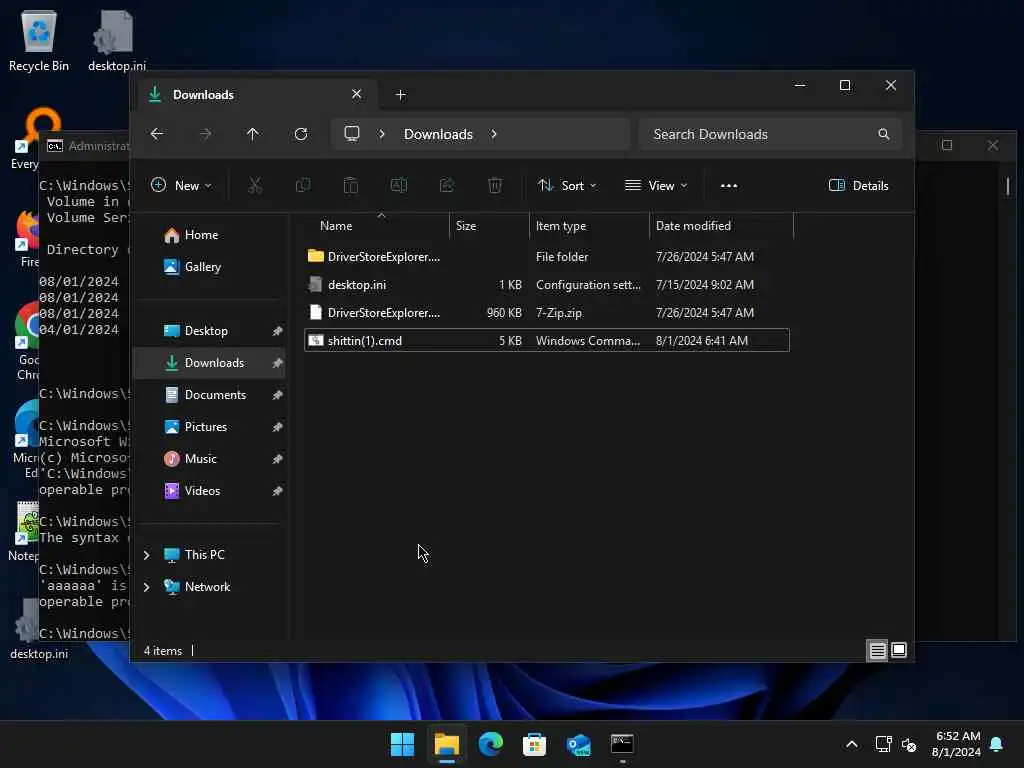Image resolution: width=1024 pixels, height=768 pixels.
Task: Click the Cut toolbar icon
Action: pos(255,185)
